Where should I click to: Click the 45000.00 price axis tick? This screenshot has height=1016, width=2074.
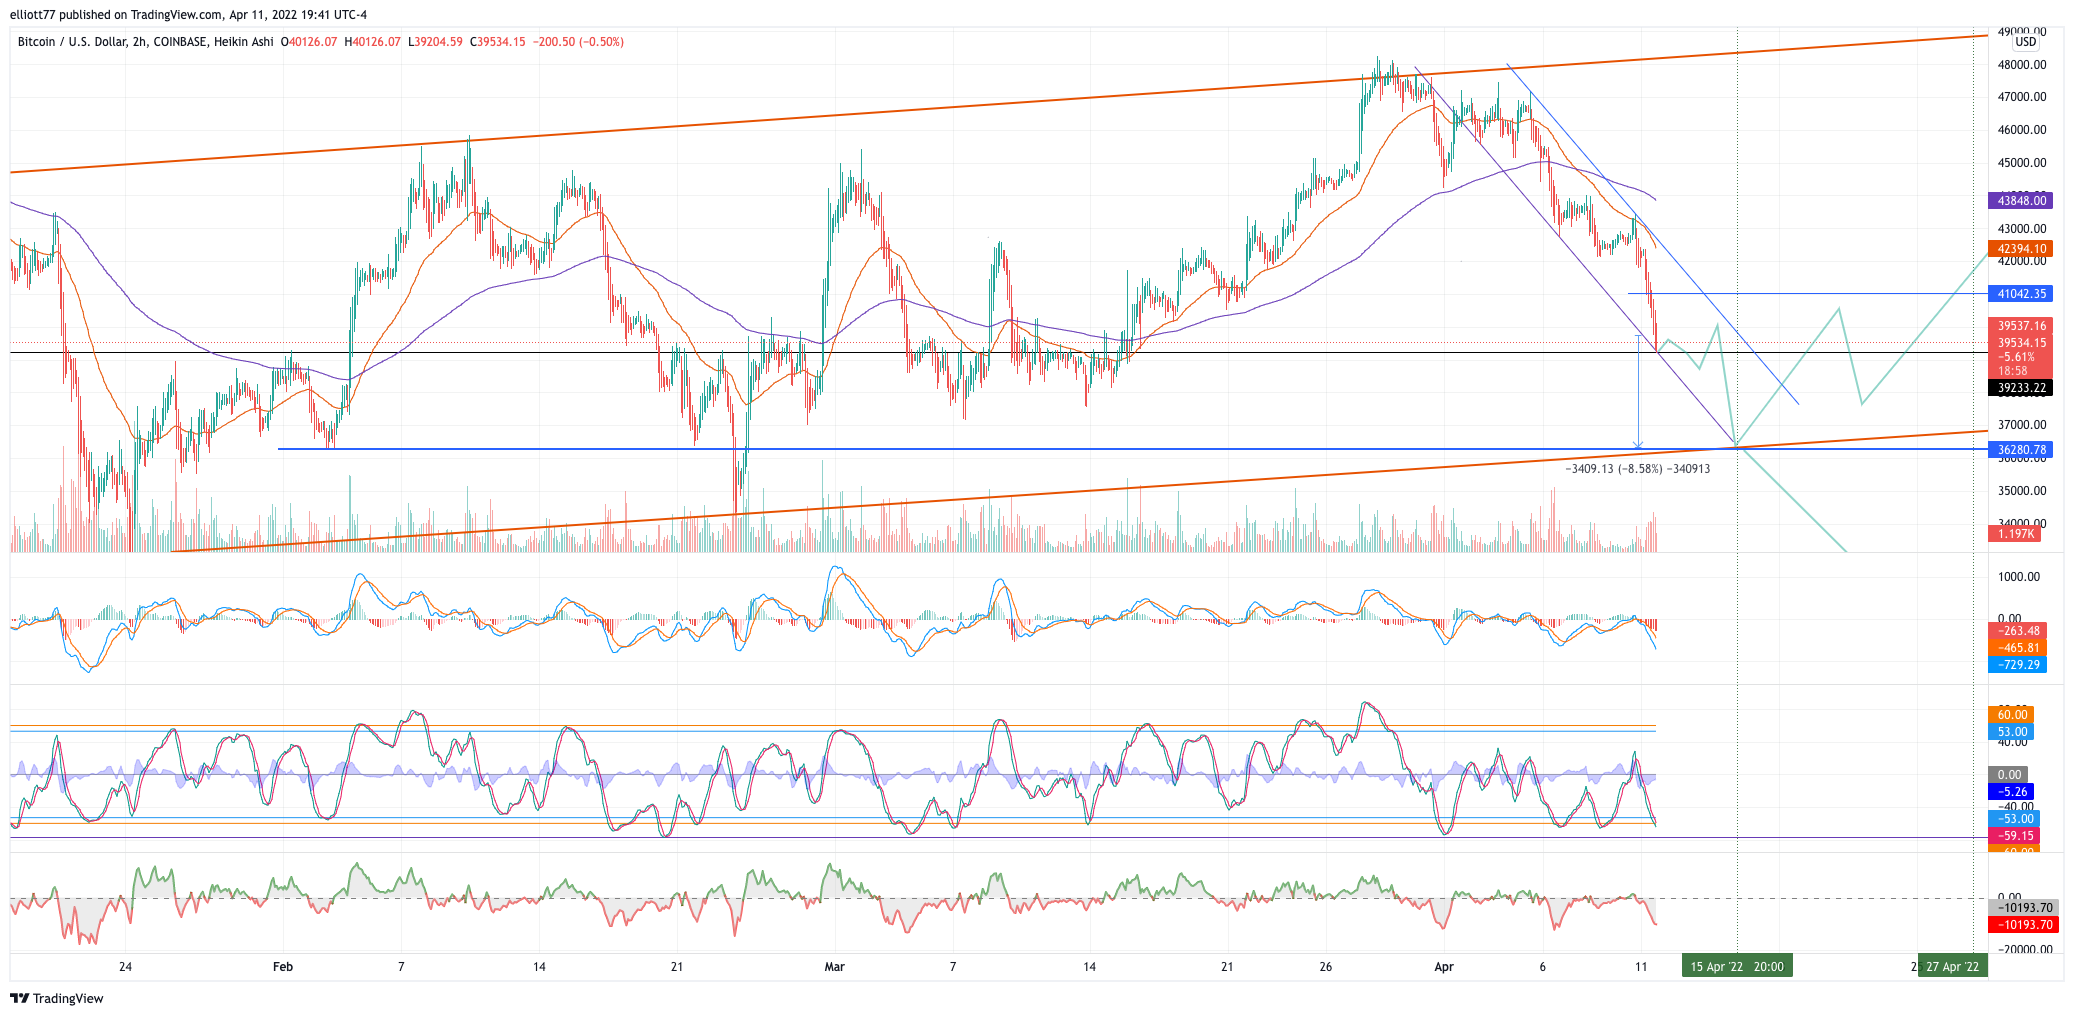pos(2022,163)
